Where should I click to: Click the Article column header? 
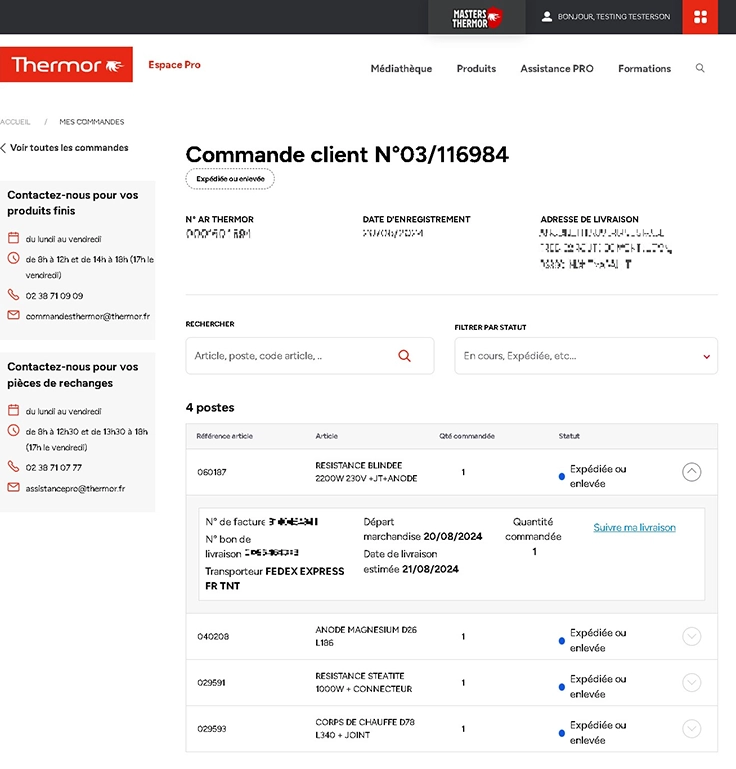327,436
